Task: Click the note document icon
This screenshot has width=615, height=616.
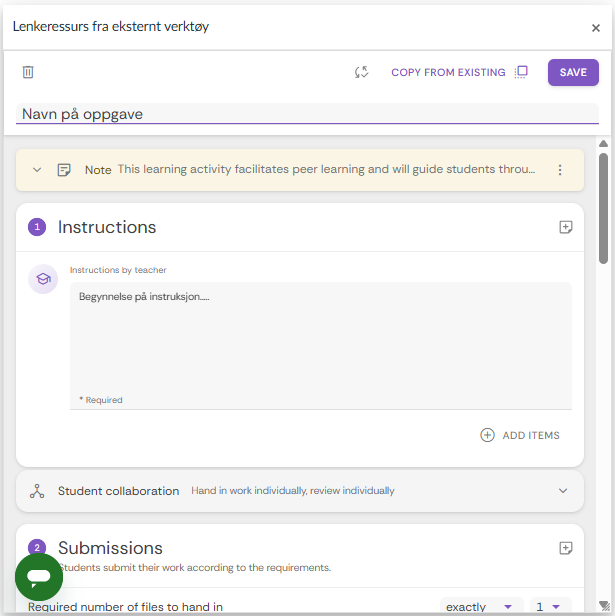Action: click(65, 170)
